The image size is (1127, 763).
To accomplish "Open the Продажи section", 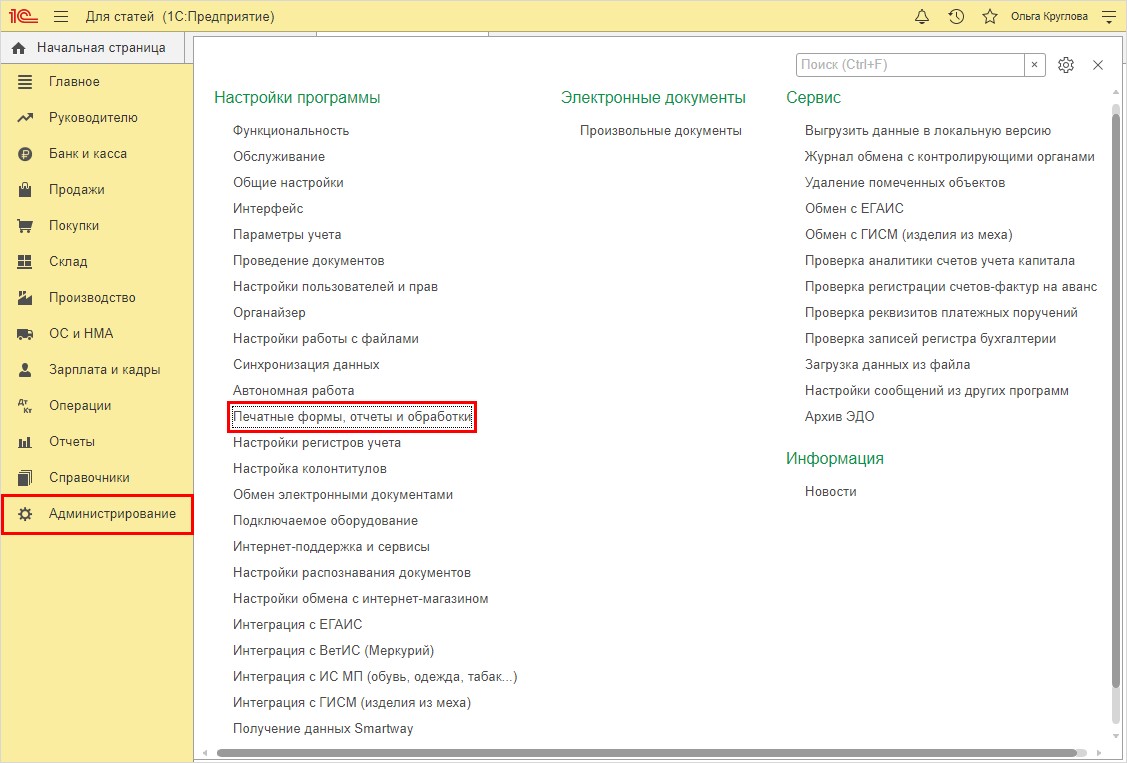I will [76, 190].
